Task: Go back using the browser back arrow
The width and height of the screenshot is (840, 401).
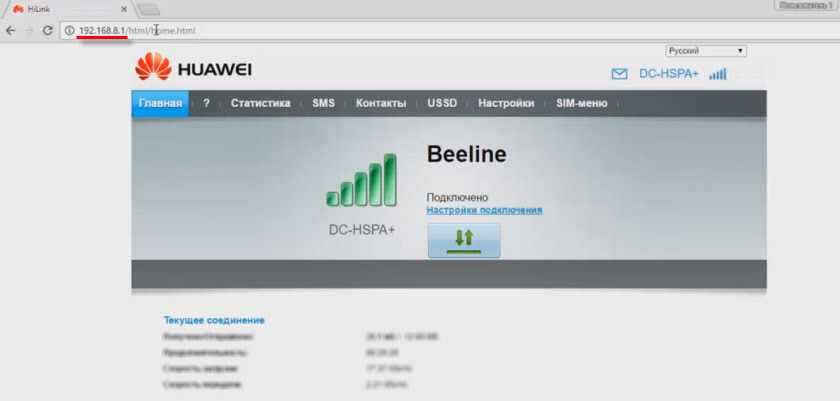Action: [10, 30]
